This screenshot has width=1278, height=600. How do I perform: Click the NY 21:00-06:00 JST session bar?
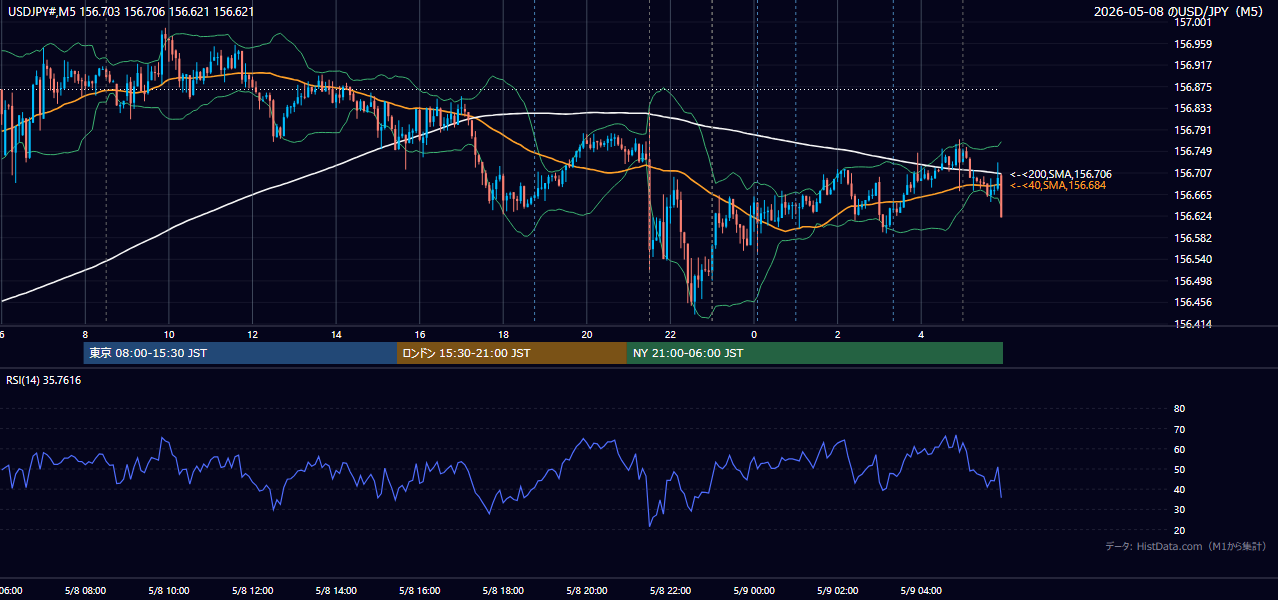click(x=815, y=353)
